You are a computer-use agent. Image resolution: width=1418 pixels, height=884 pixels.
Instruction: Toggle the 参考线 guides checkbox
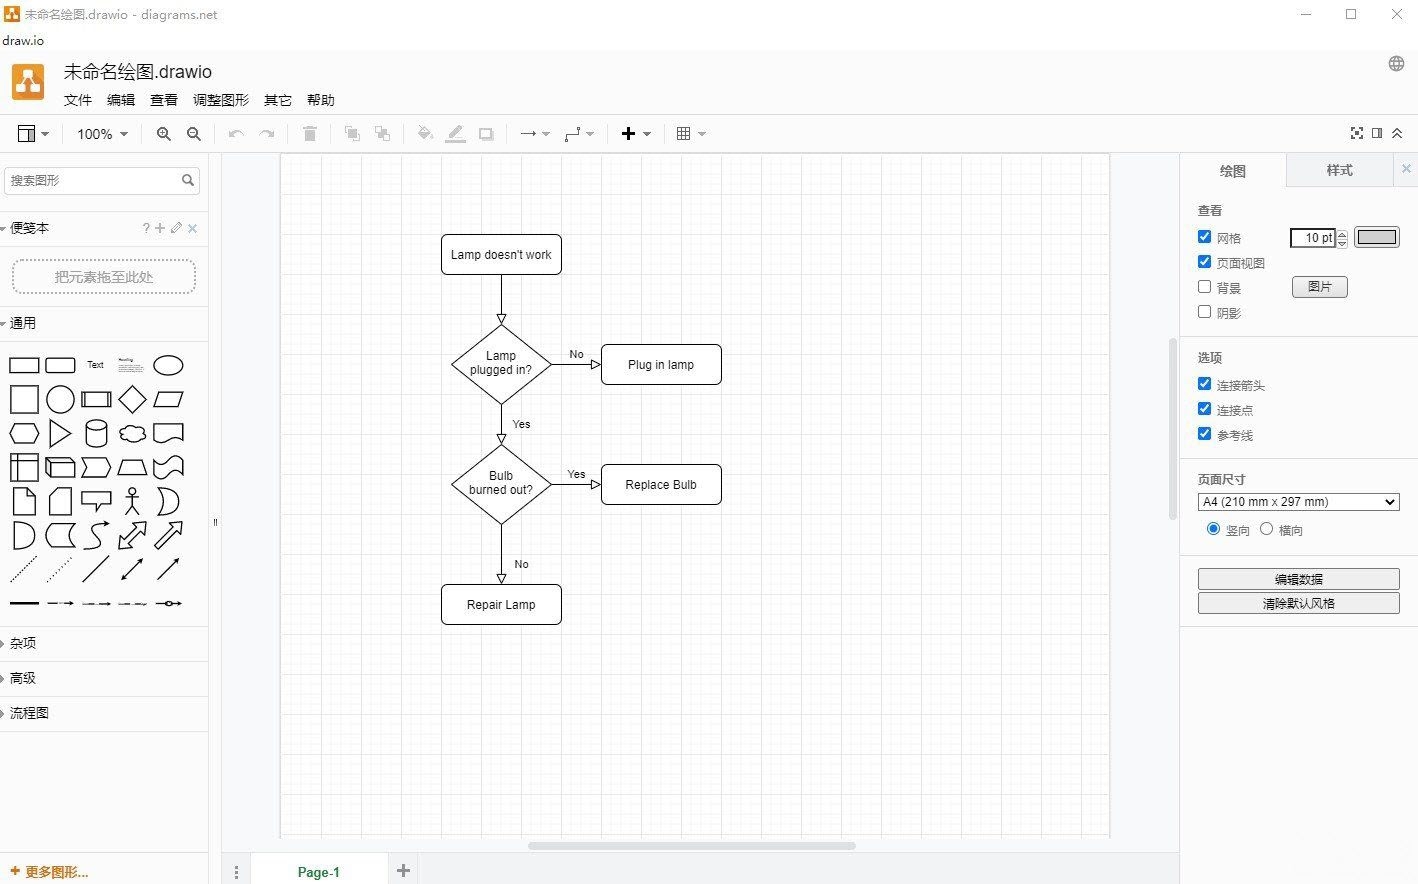[x=1205, y=434]
